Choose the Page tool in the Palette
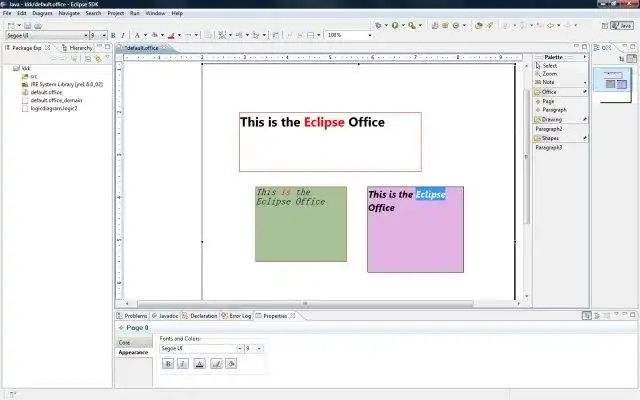The image size is (640, 400). [545, 101]
